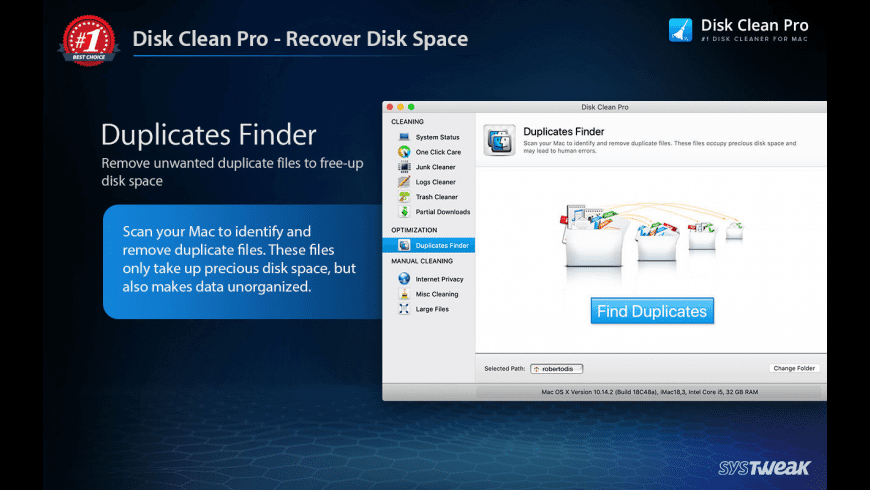870x490 pixels.
Task: Click the Junk Cleaner icon
Action: (404, 166)
